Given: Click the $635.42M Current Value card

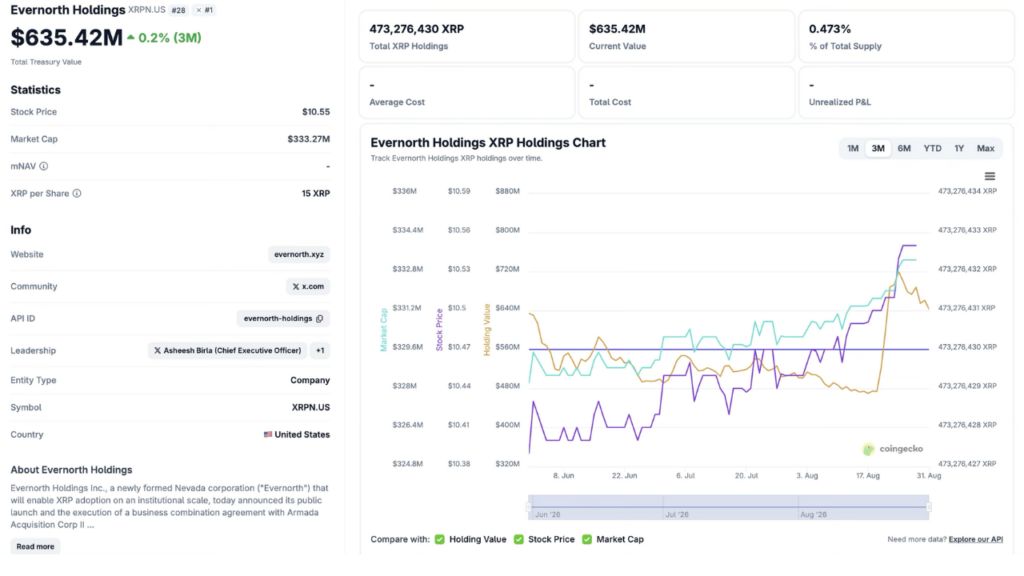Looking at the screenshot, I should (x=686, y=37).
